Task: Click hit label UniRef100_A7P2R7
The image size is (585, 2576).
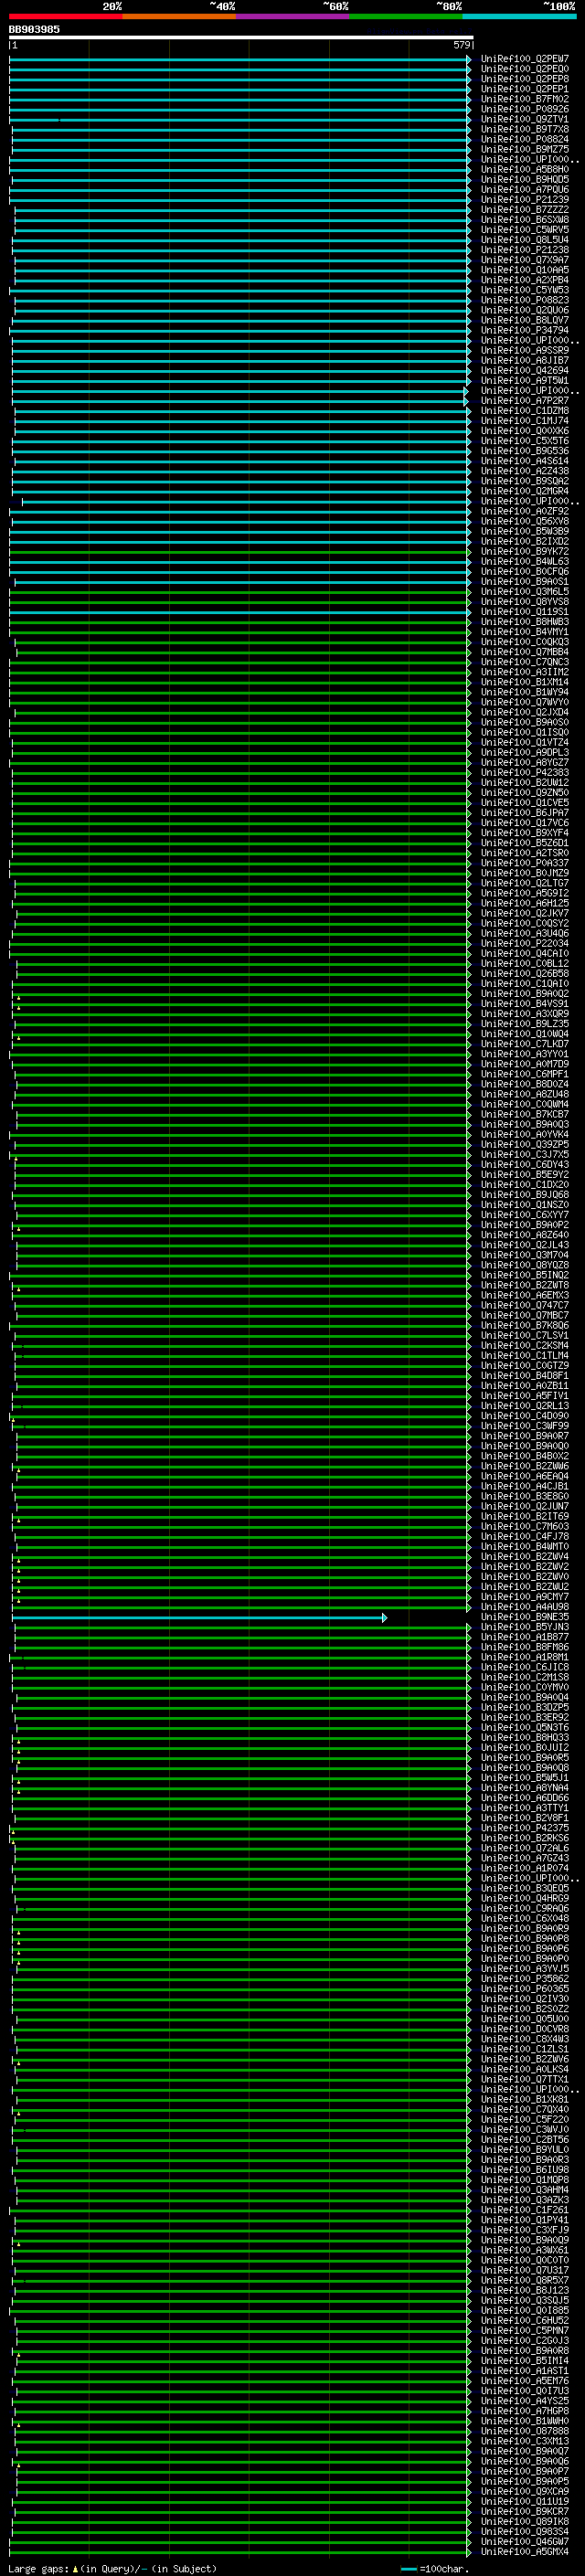Action: coord(525,401)
